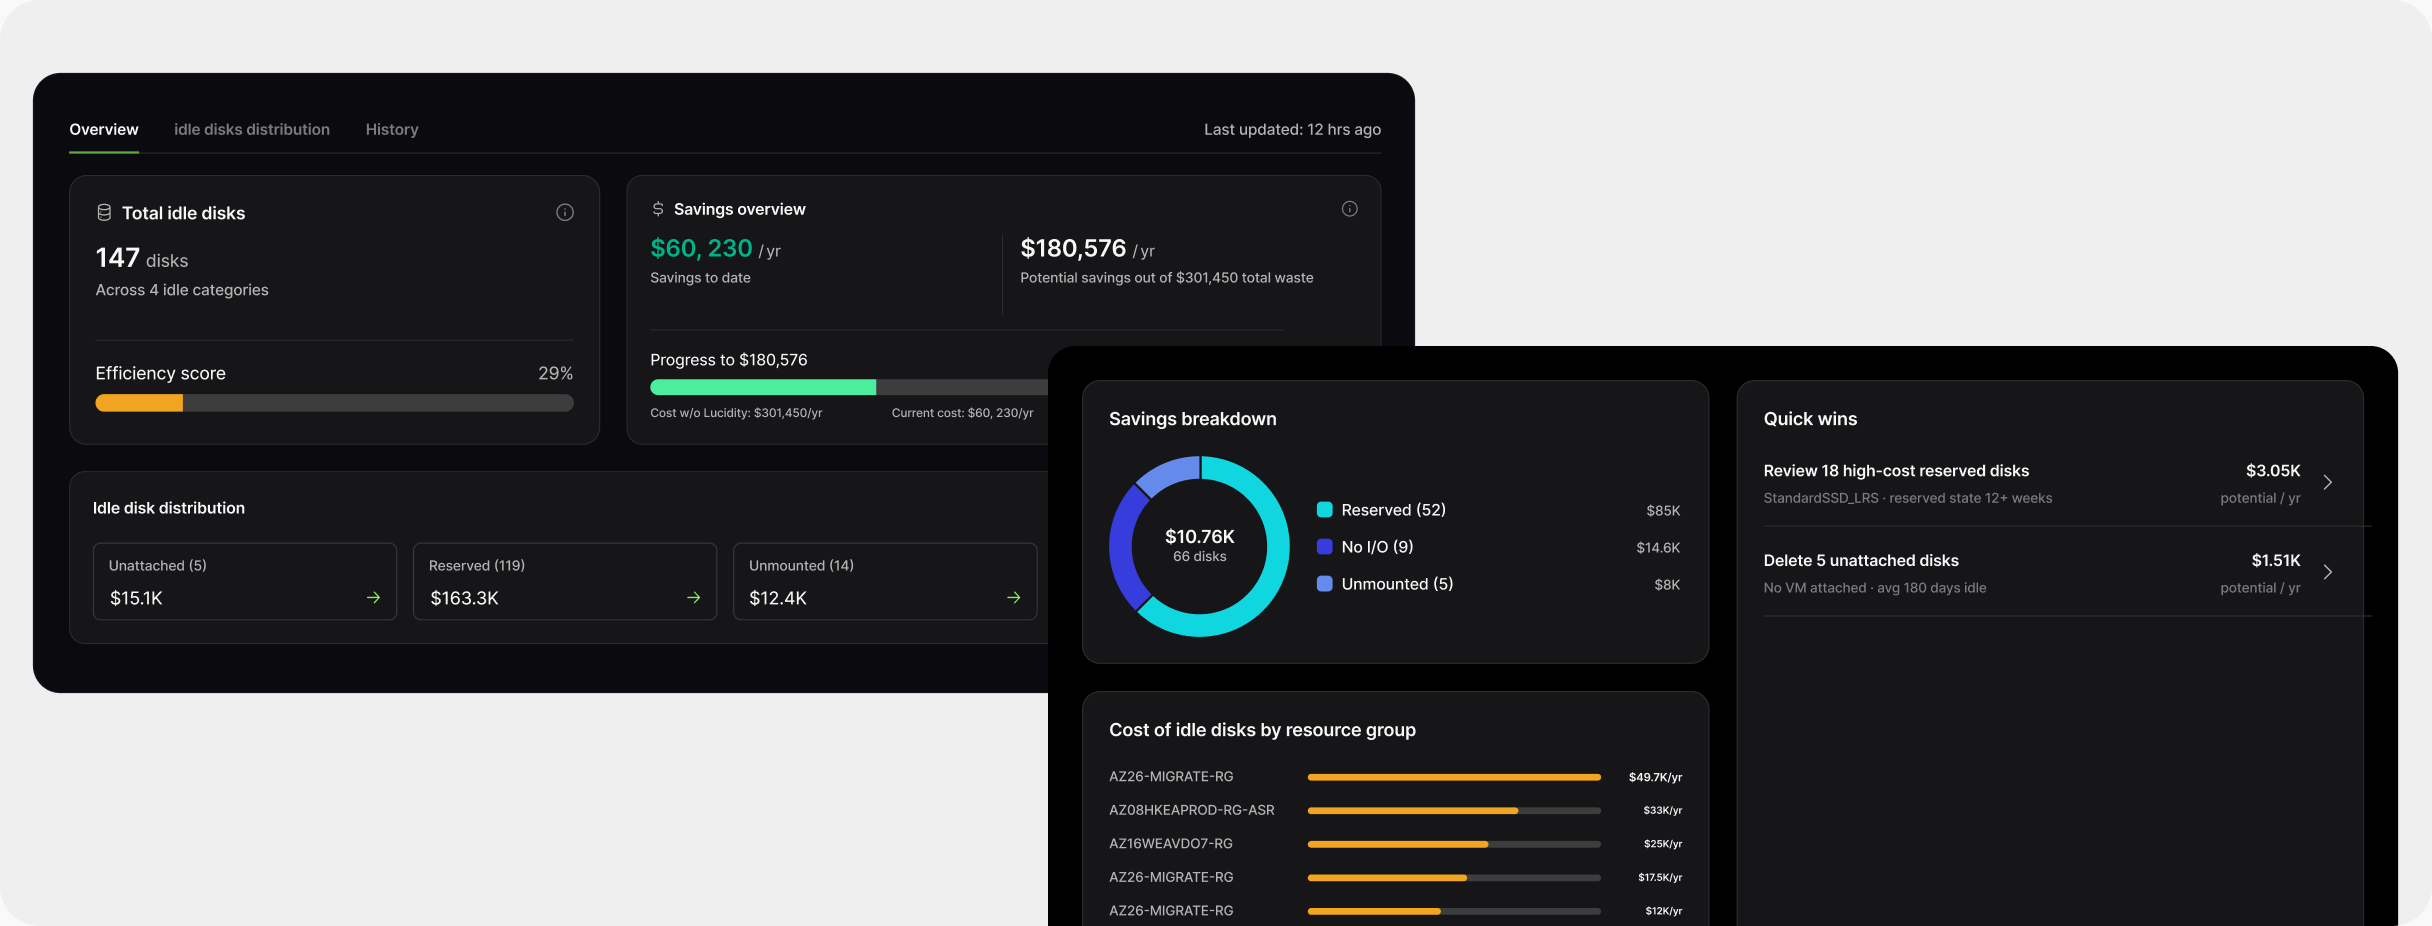Click the 29% efficiency value

click(555, 373)
